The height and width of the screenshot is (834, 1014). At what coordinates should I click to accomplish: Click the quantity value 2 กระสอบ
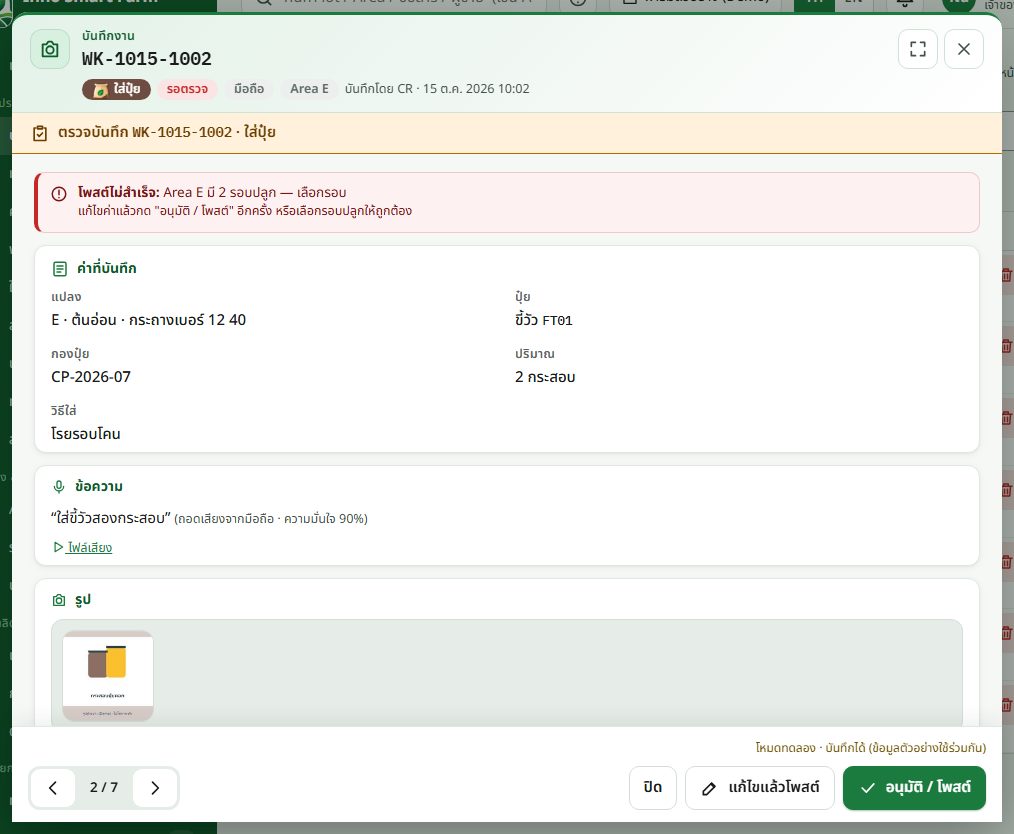545,377
